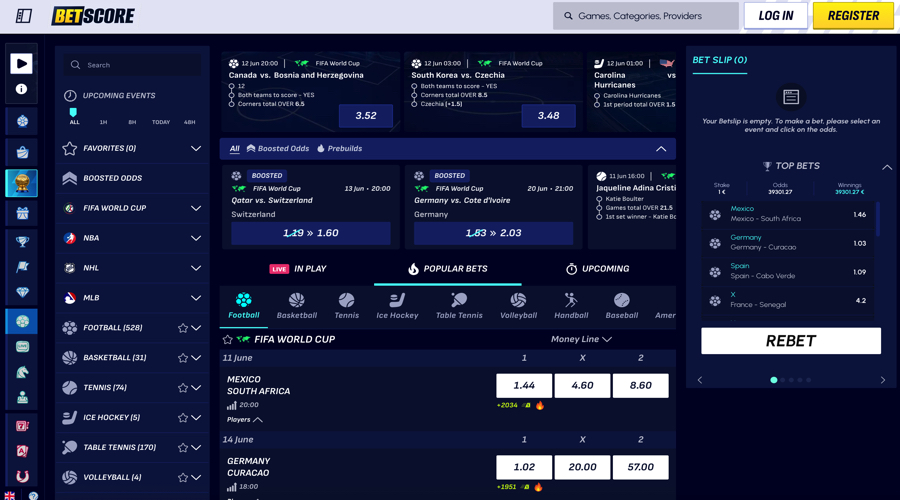Screen dimensions: 900x500
Task: Select the UK flag language icon
Action: [x=9, y=495]
